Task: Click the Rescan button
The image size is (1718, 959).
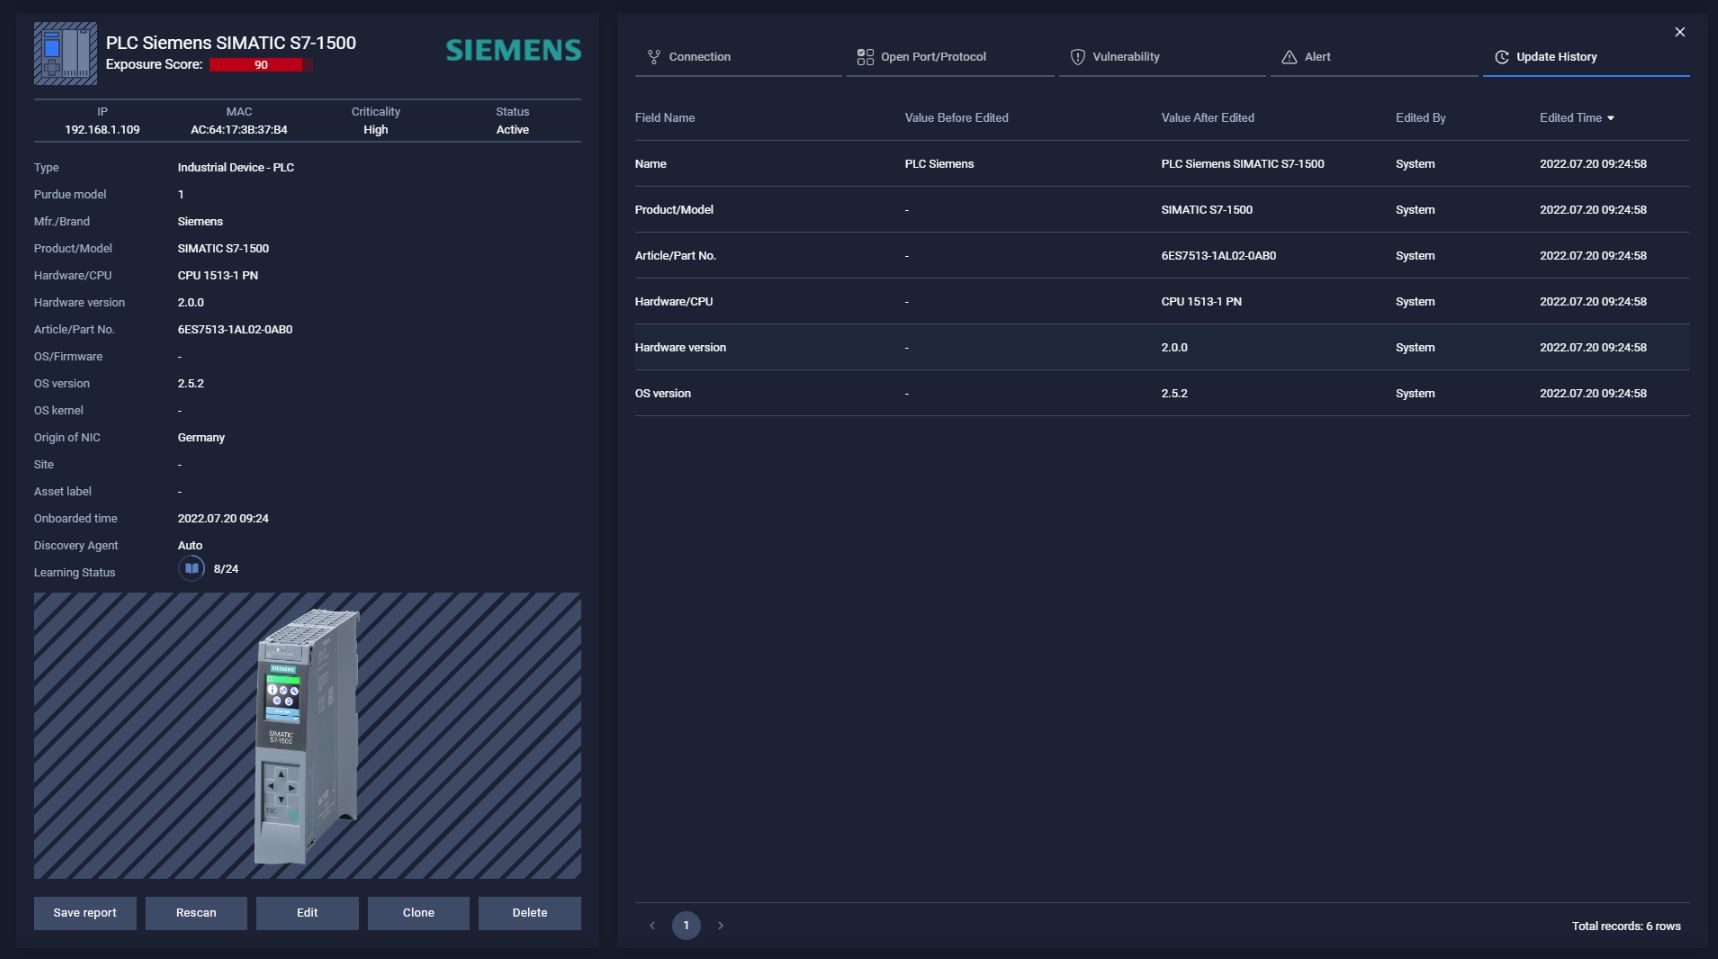Action: pos(196,913)
